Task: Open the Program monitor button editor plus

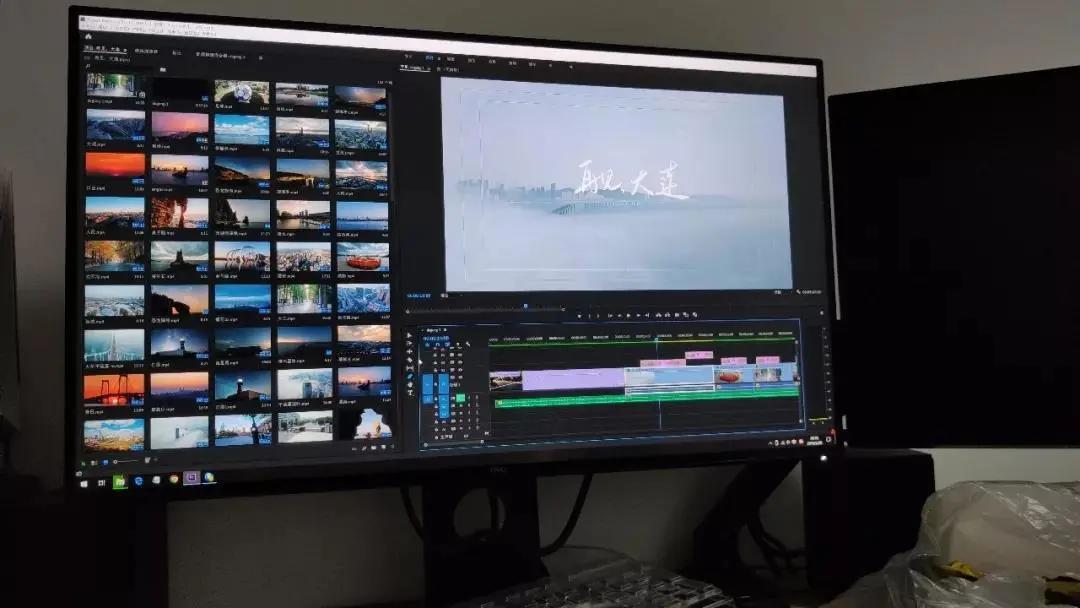Action: 821,313
